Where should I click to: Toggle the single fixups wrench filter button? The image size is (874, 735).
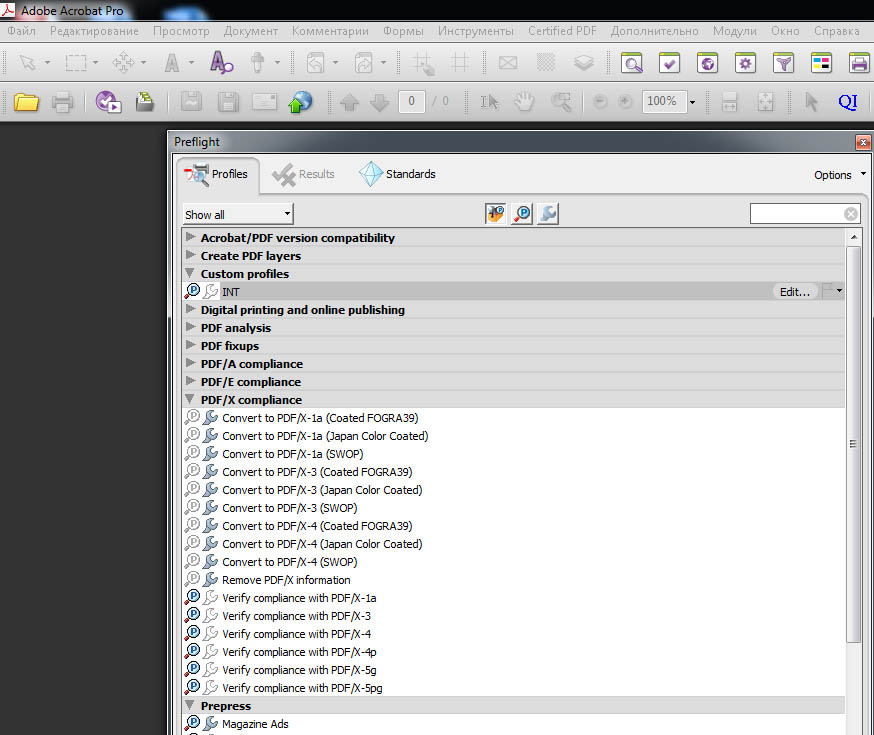click(x=548, y=213)
